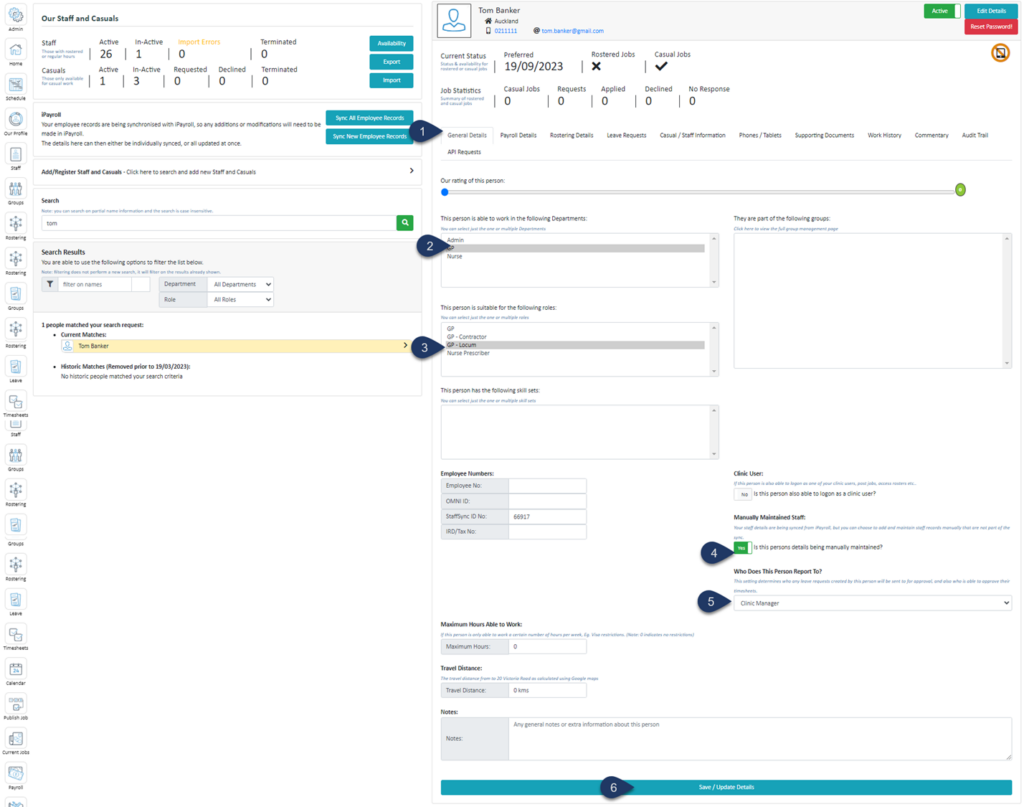Open the Commentary tab
This screenshot has width=1024, height=807.
[x=931, y=135]
